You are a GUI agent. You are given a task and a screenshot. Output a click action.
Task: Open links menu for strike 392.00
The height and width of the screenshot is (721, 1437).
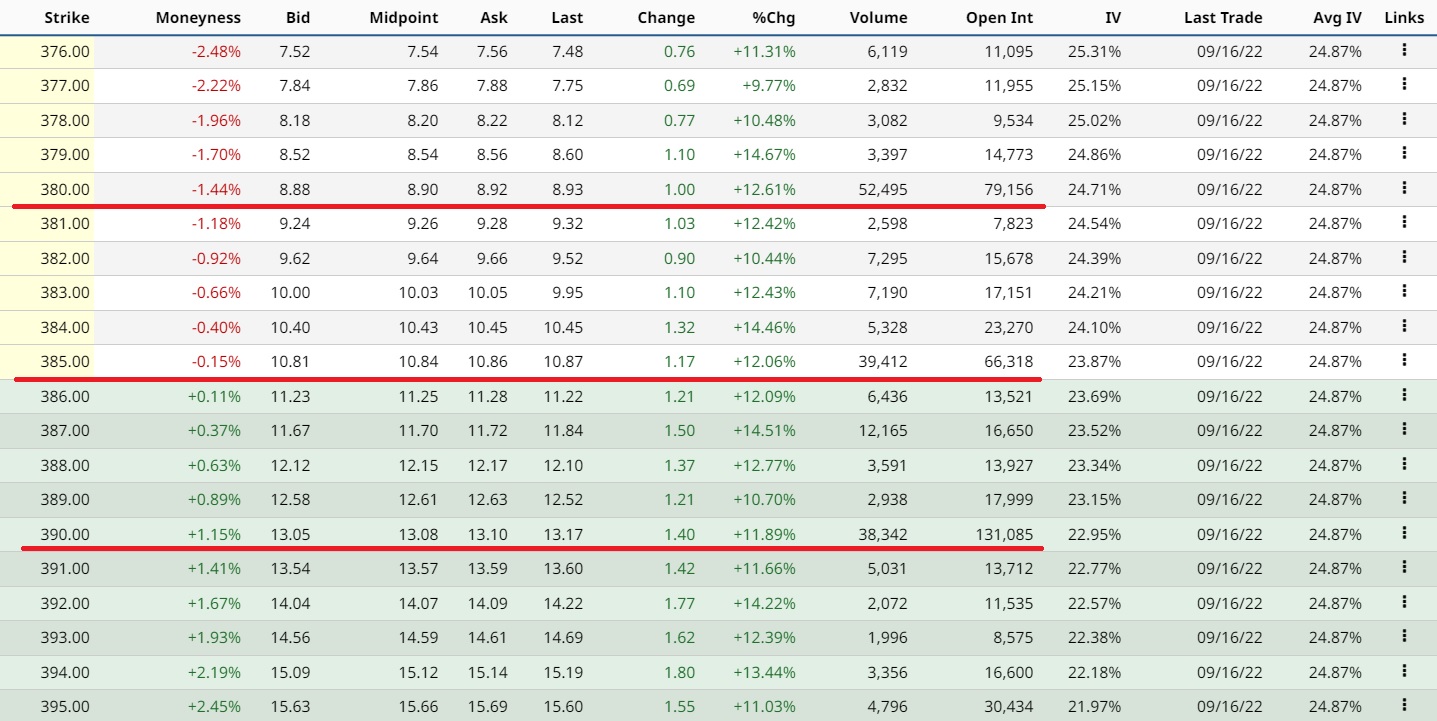(1404, 602)
